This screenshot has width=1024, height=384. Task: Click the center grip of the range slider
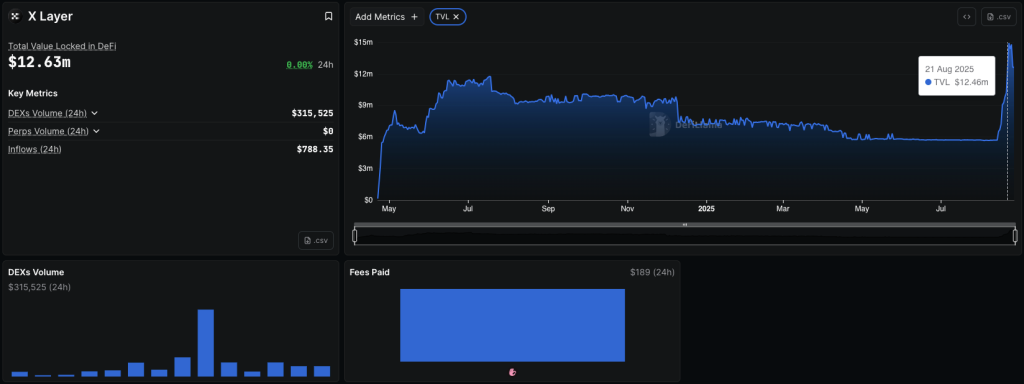pos(685,225)
